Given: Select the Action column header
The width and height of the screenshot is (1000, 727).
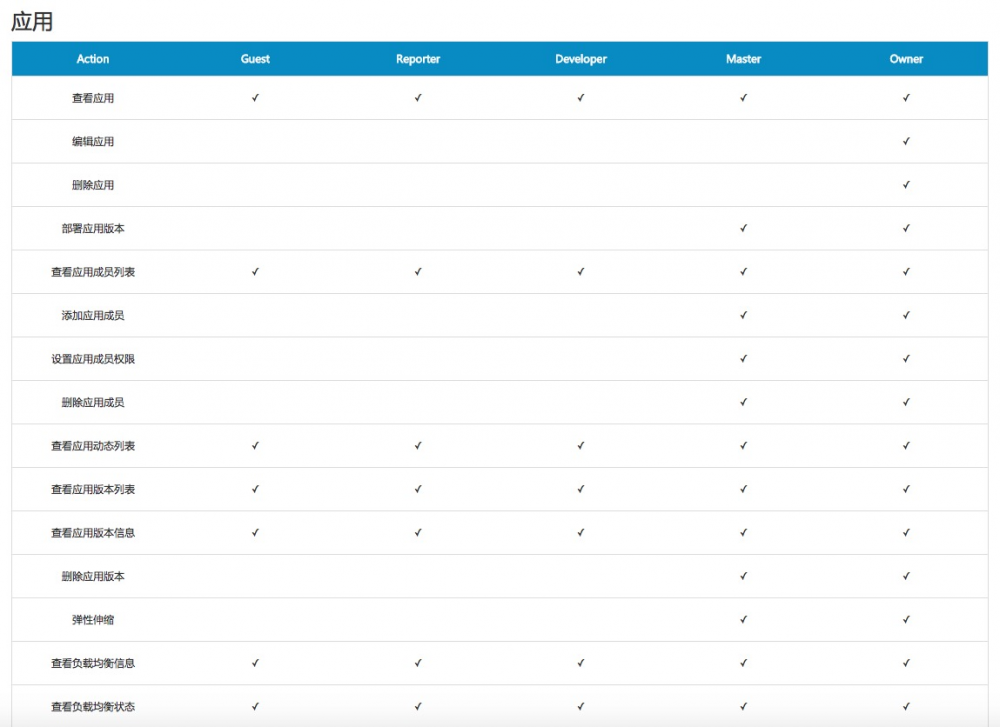Looking at the screenshot, I should [93, 59].
